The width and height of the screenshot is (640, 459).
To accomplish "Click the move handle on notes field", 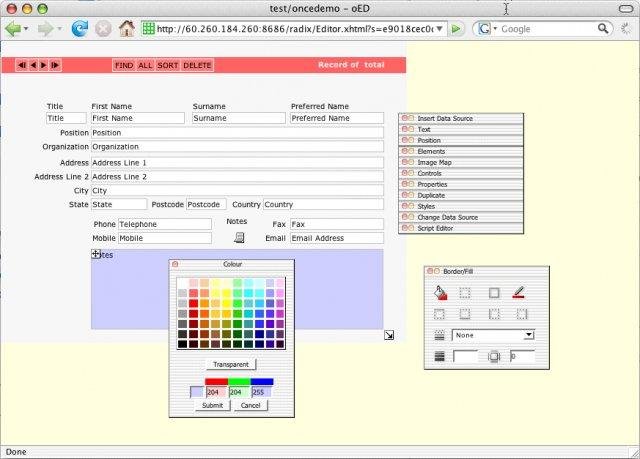I will click(96, 254).
